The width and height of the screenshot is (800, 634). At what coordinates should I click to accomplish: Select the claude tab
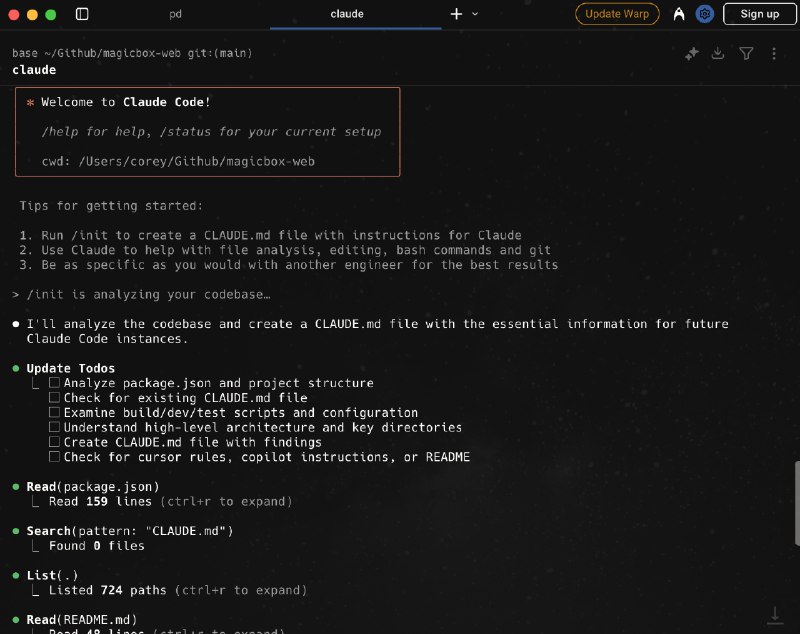[x=347, y=14]
